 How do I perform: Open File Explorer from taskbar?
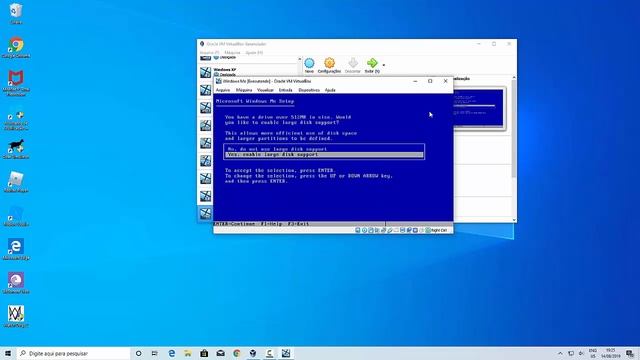[x=188, y=353]
